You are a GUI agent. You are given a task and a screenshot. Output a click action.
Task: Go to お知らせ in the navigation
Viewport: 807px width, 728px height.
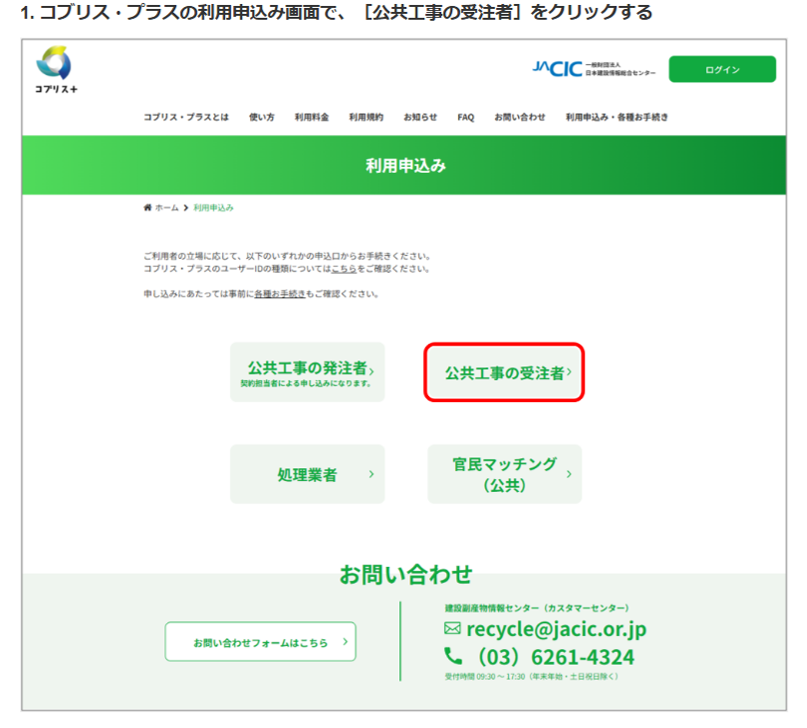coord(420,117)
